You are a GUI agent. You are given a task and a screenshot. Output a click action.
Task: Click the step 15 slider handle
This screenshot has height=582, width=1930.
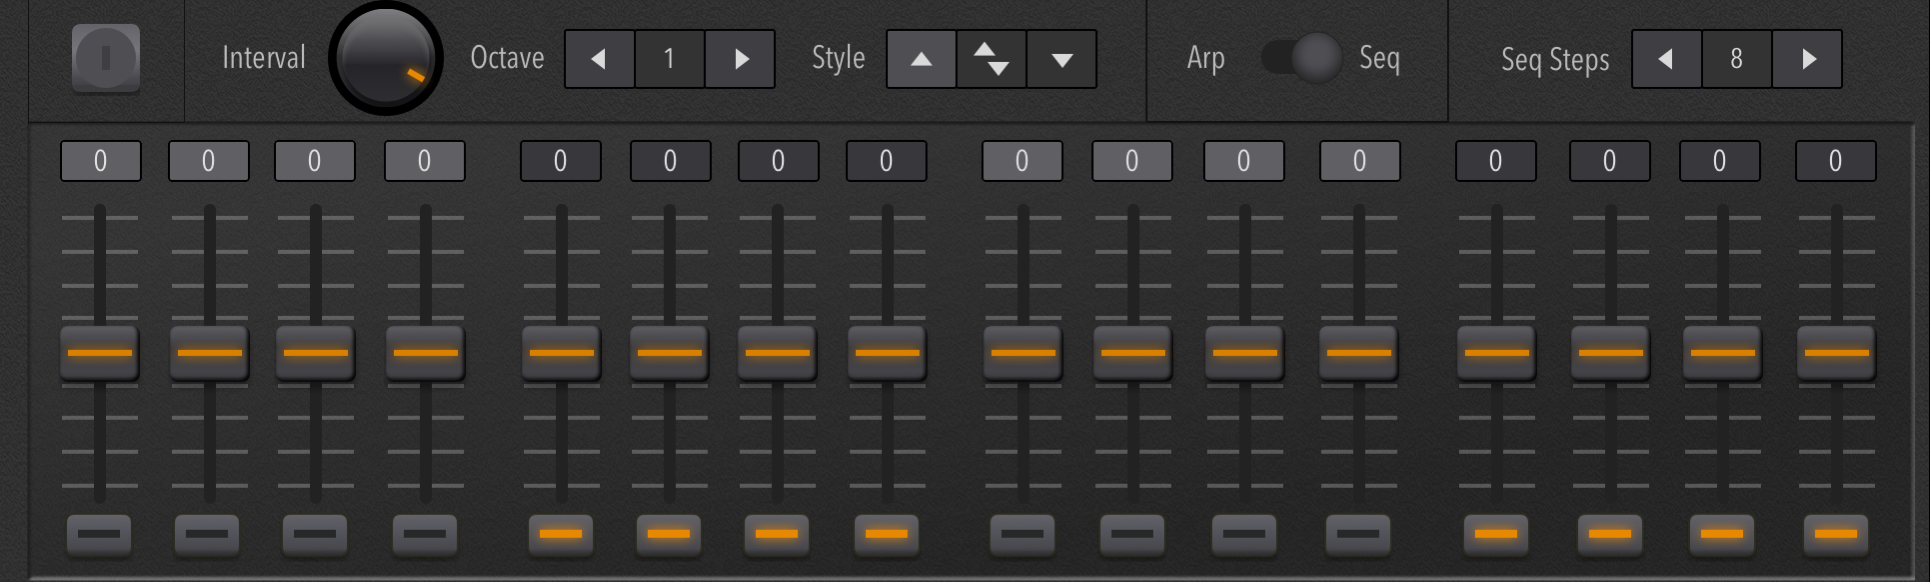tap(1723, 352)
